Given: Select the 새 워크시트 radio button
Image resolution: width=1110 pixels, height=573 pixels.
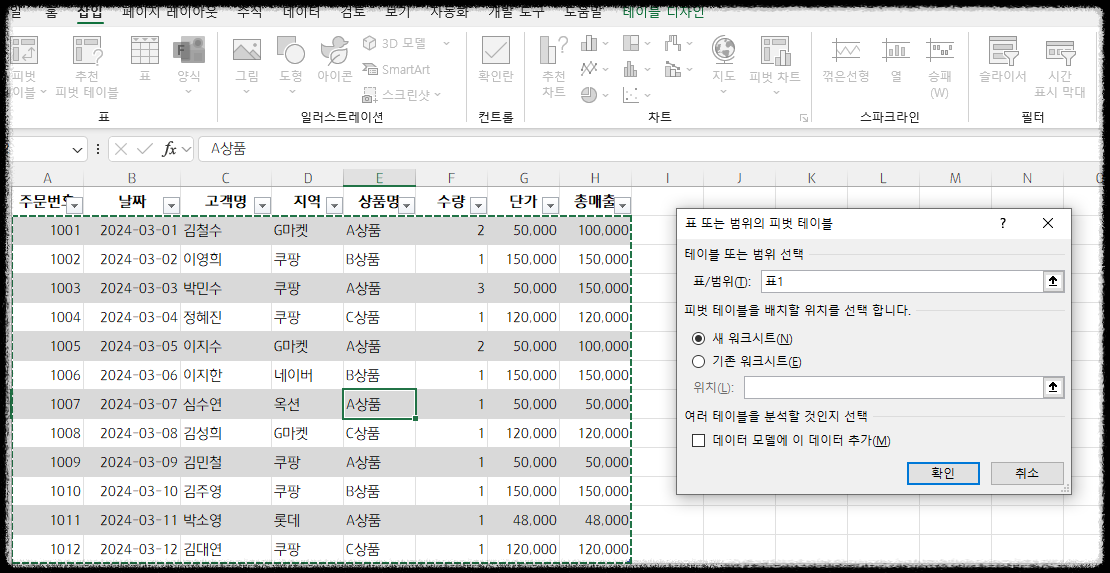Looking at the screenshot, I should click(x=699, y=339).
